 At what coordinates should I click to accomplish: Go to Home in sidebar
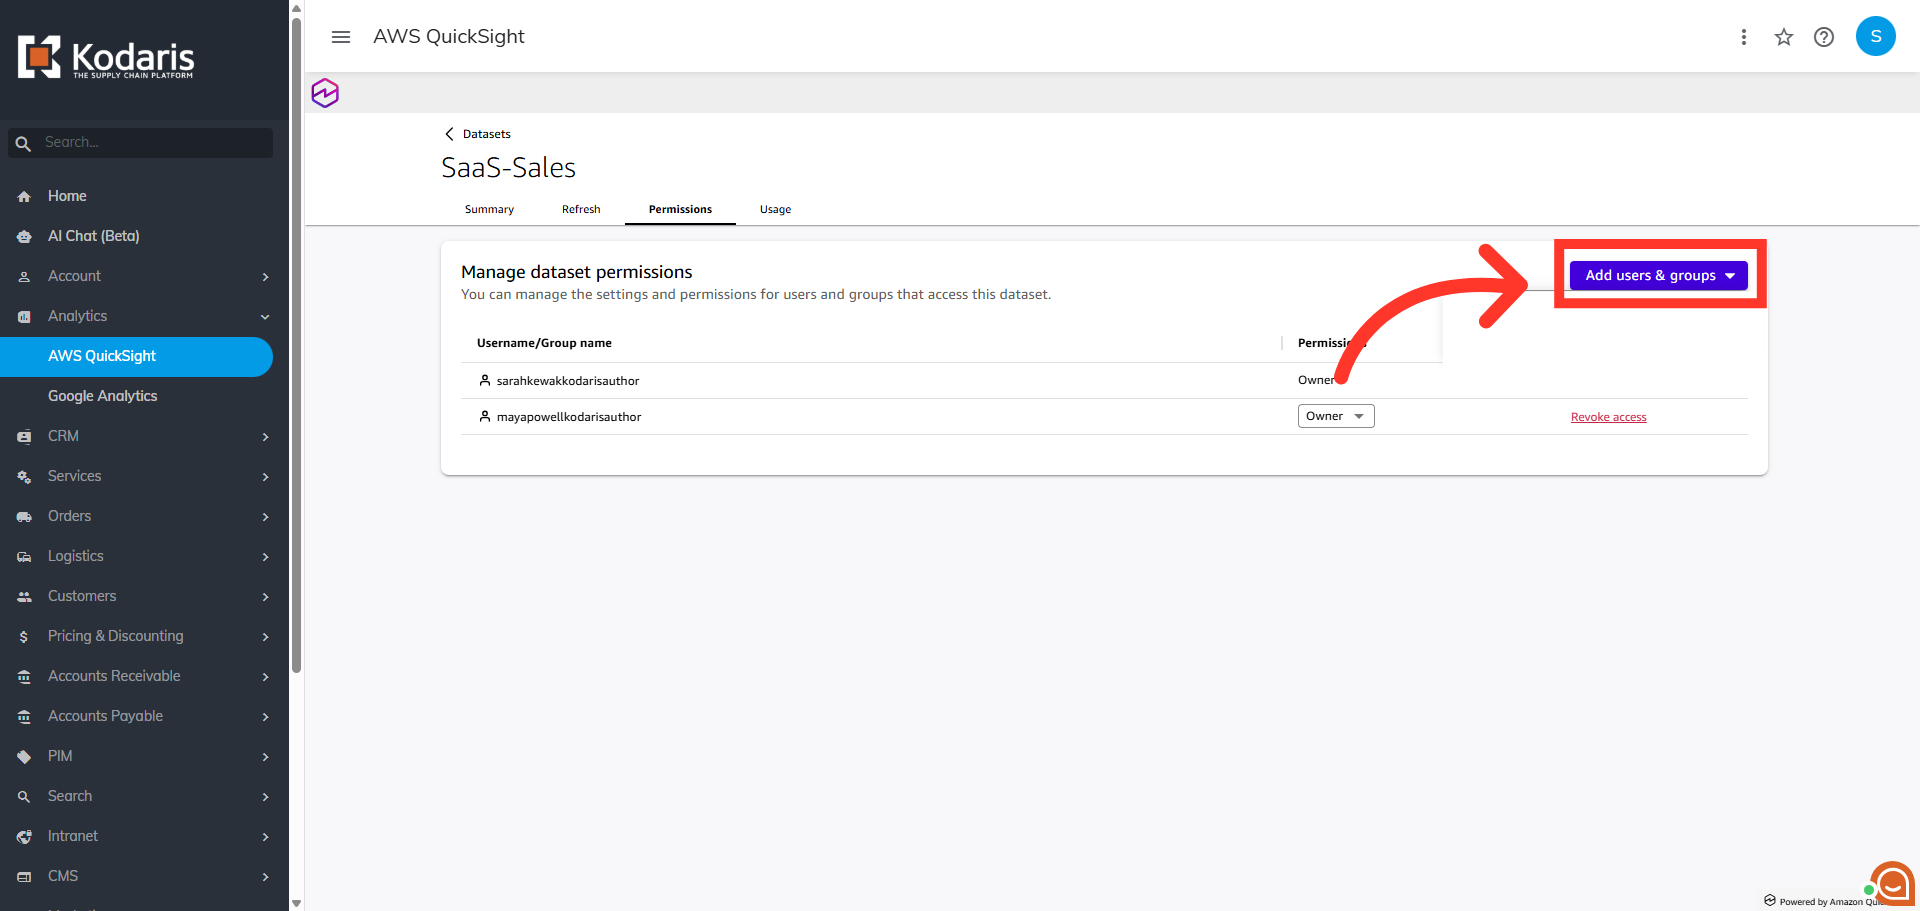tap(67, 196)
